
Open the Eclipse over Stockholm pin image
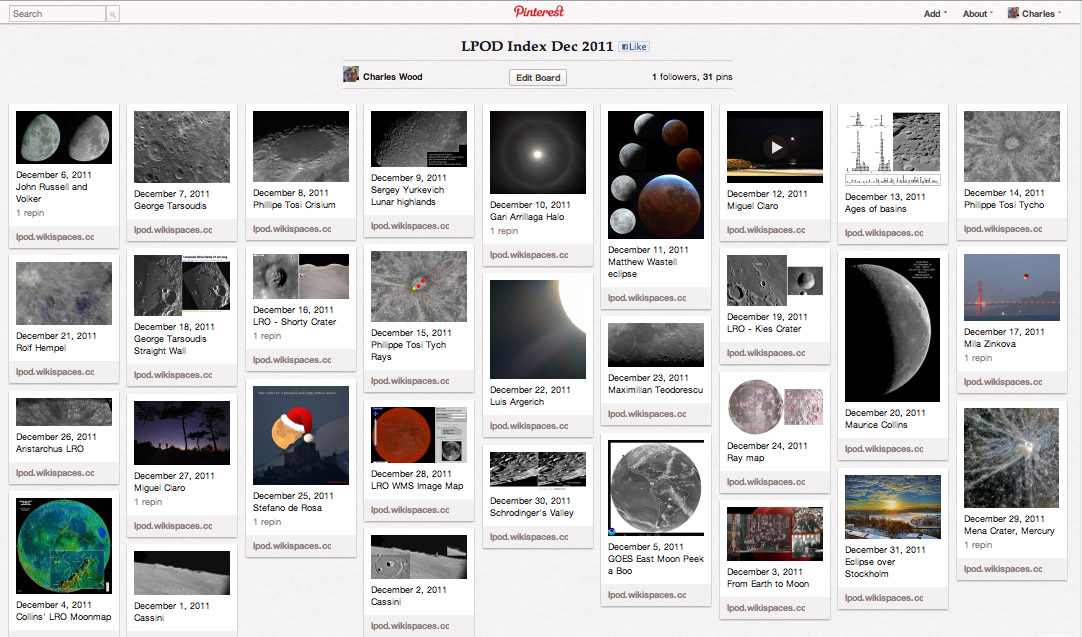[892, 507]
